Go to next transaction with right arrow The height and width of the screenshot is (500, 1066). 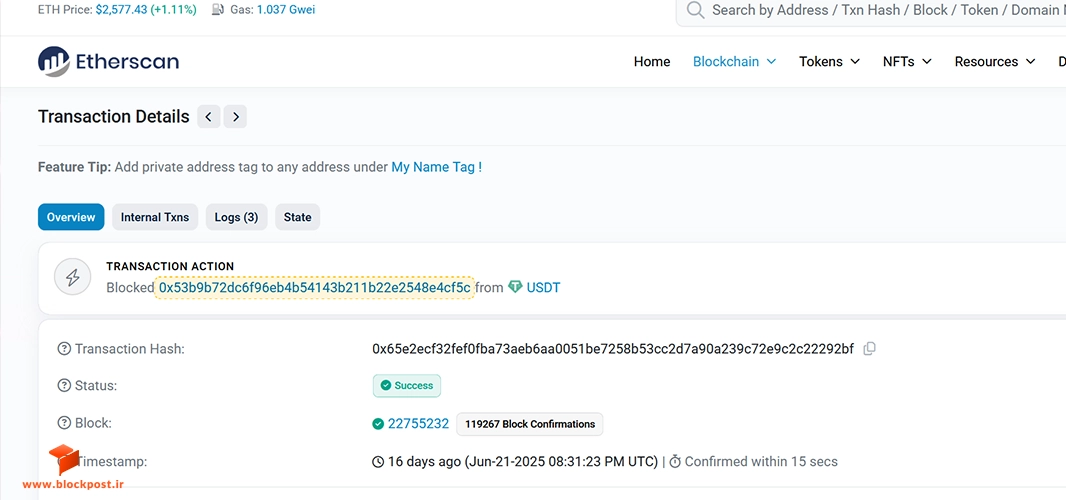235,117
